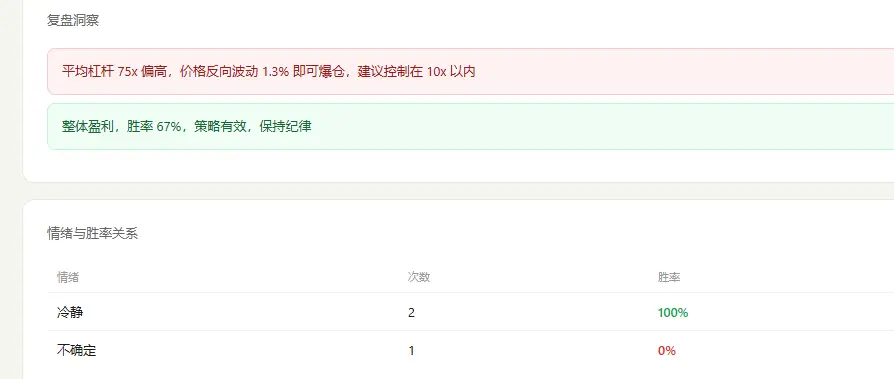Viewport: 894px width, 379px height.
Task: Select the 不确定 emotion row
Action: tap(470, 351)
